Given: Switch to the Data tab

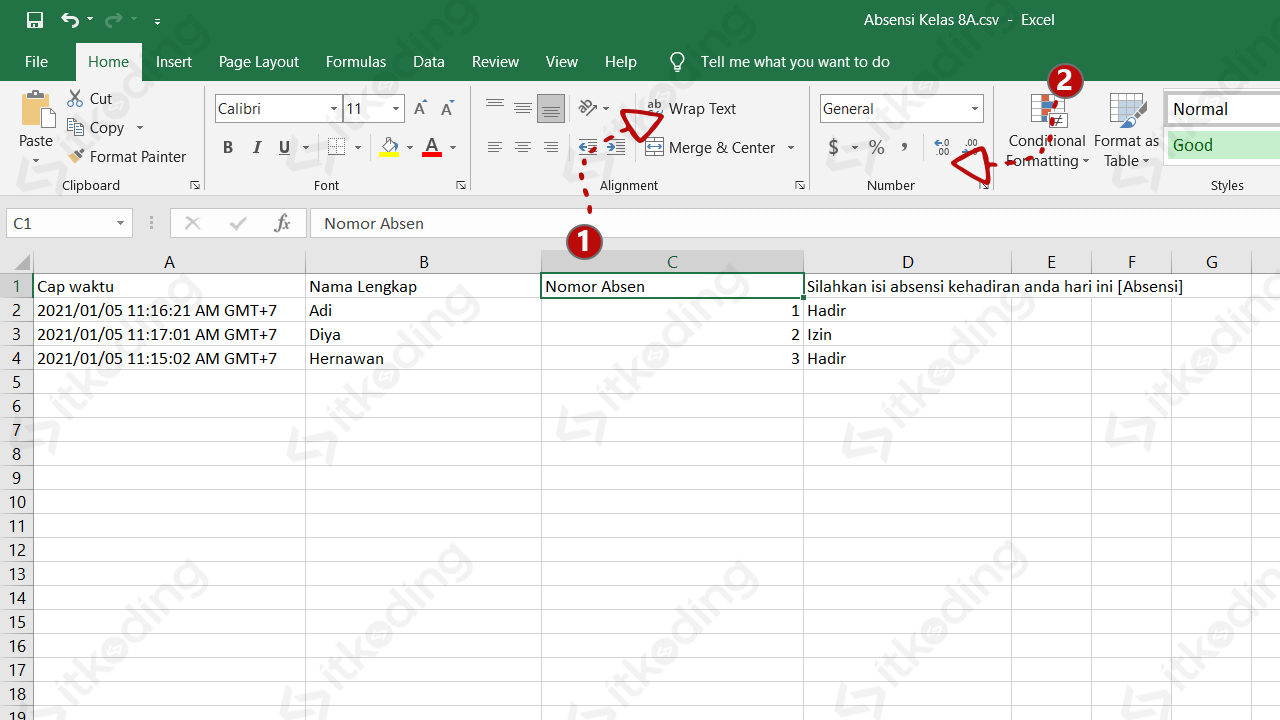Looking at the screenshot, I should [429, 62].
